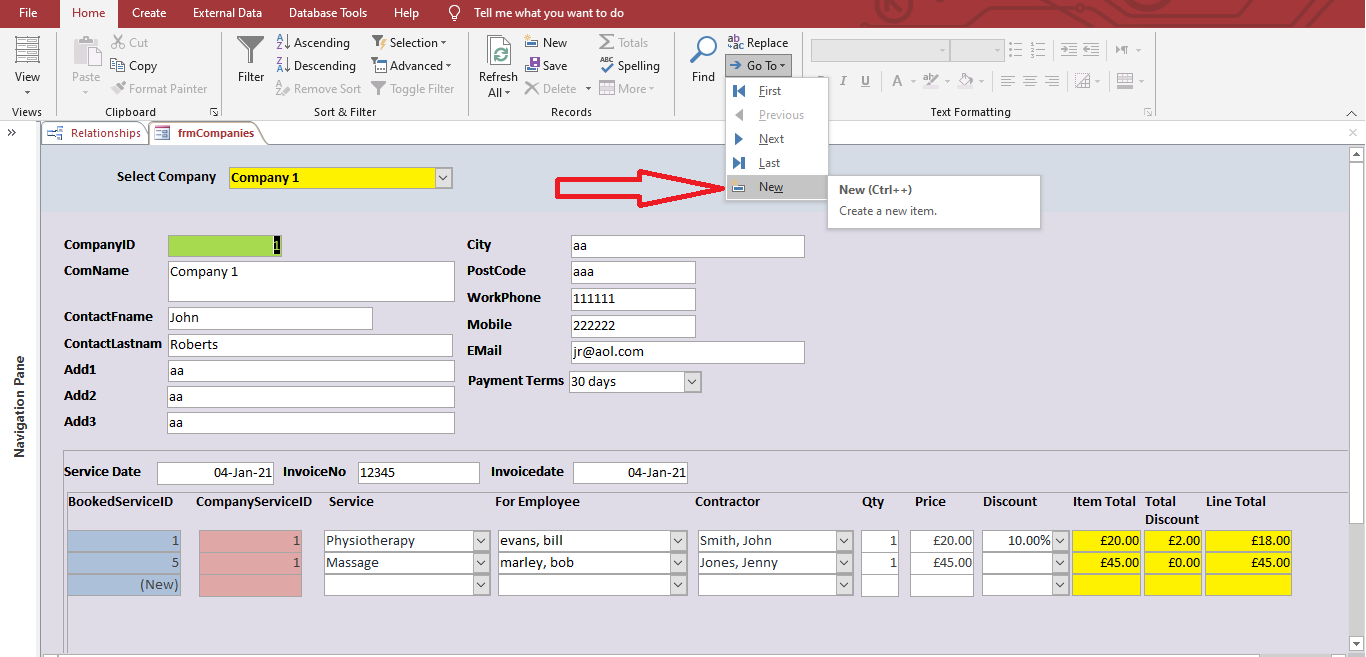Open the Selection filter dropdown

[410, 43]
